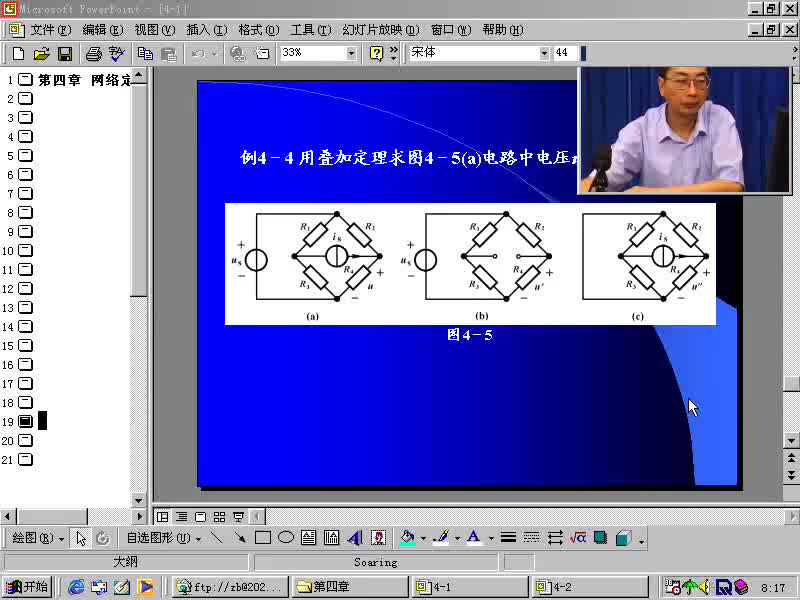Switch to Outline view button
800x600 pixels.
pyautogui.click(x=181, y=517)
